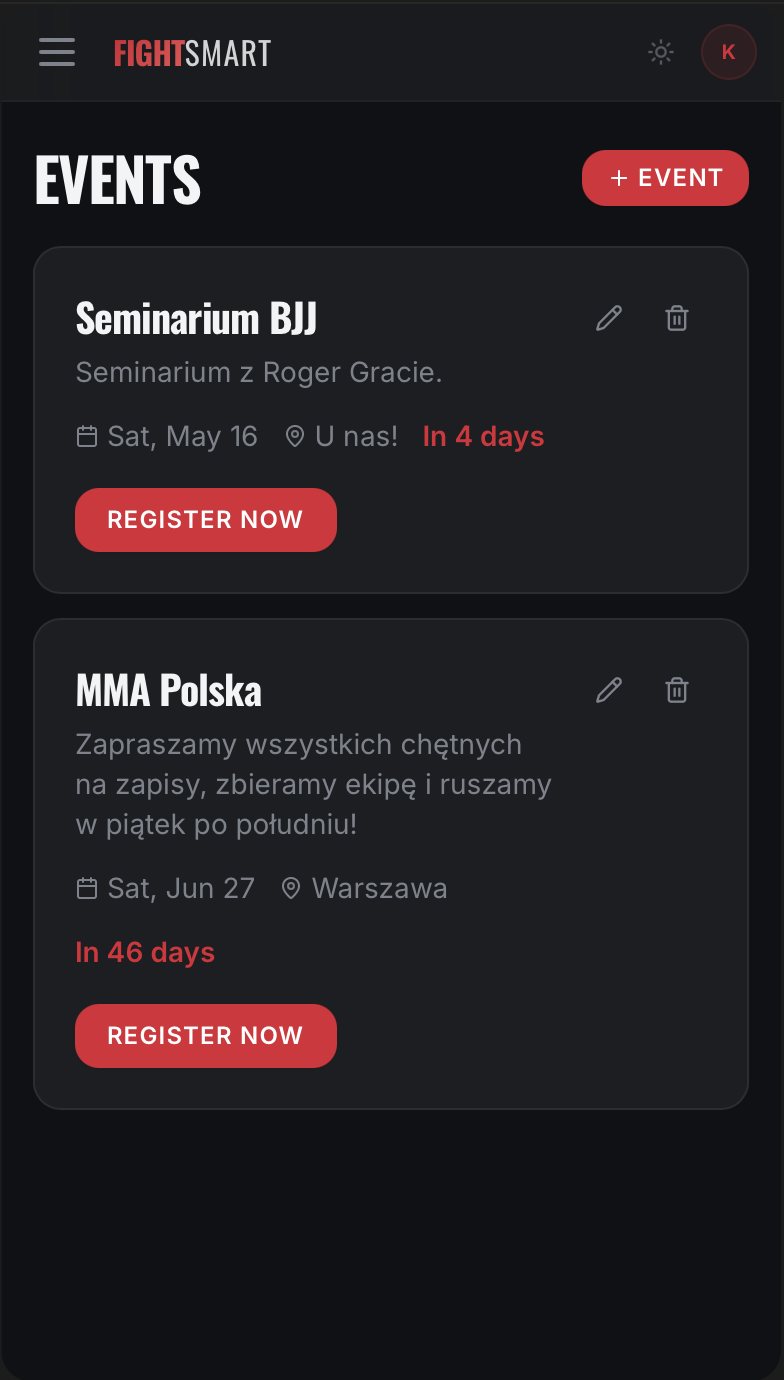Click the location pin beside Warszawa
Screen dimensions: 784x1380
point(291,888)
